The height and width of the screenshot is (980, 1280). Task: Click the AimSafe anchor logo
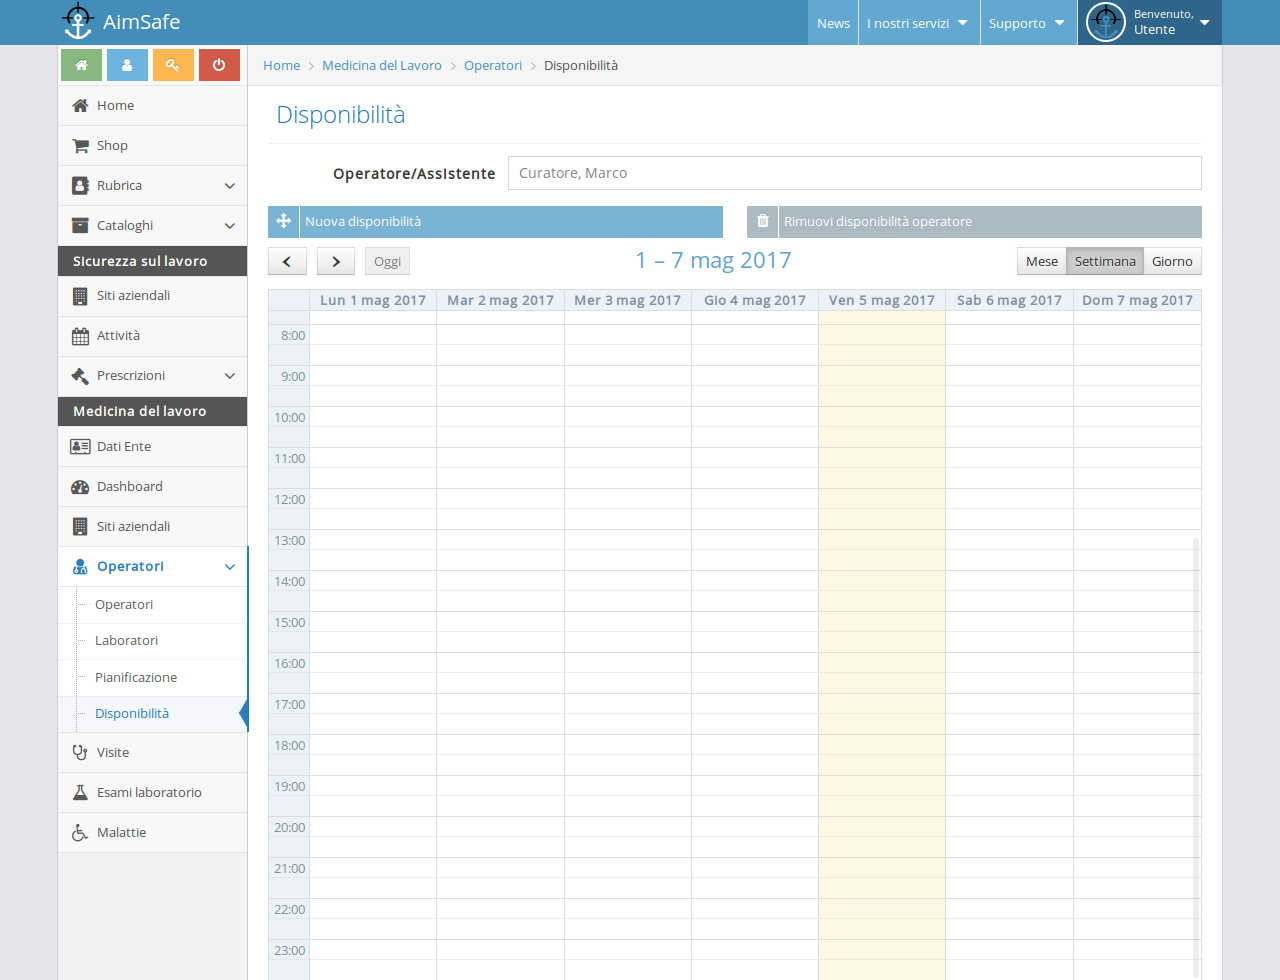click(x=77, y=22)
